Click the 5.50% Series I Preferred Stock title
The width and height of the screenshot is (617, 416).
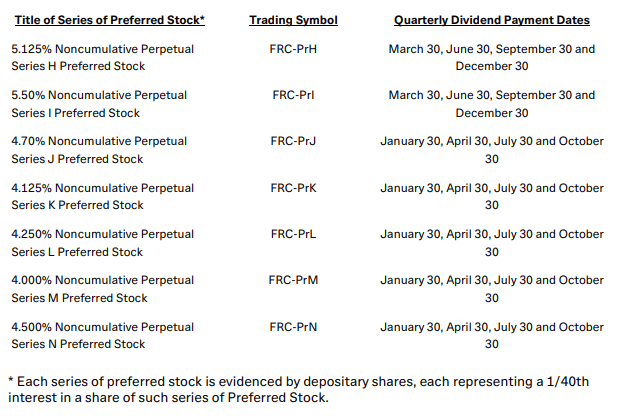(x=99, y=104)
